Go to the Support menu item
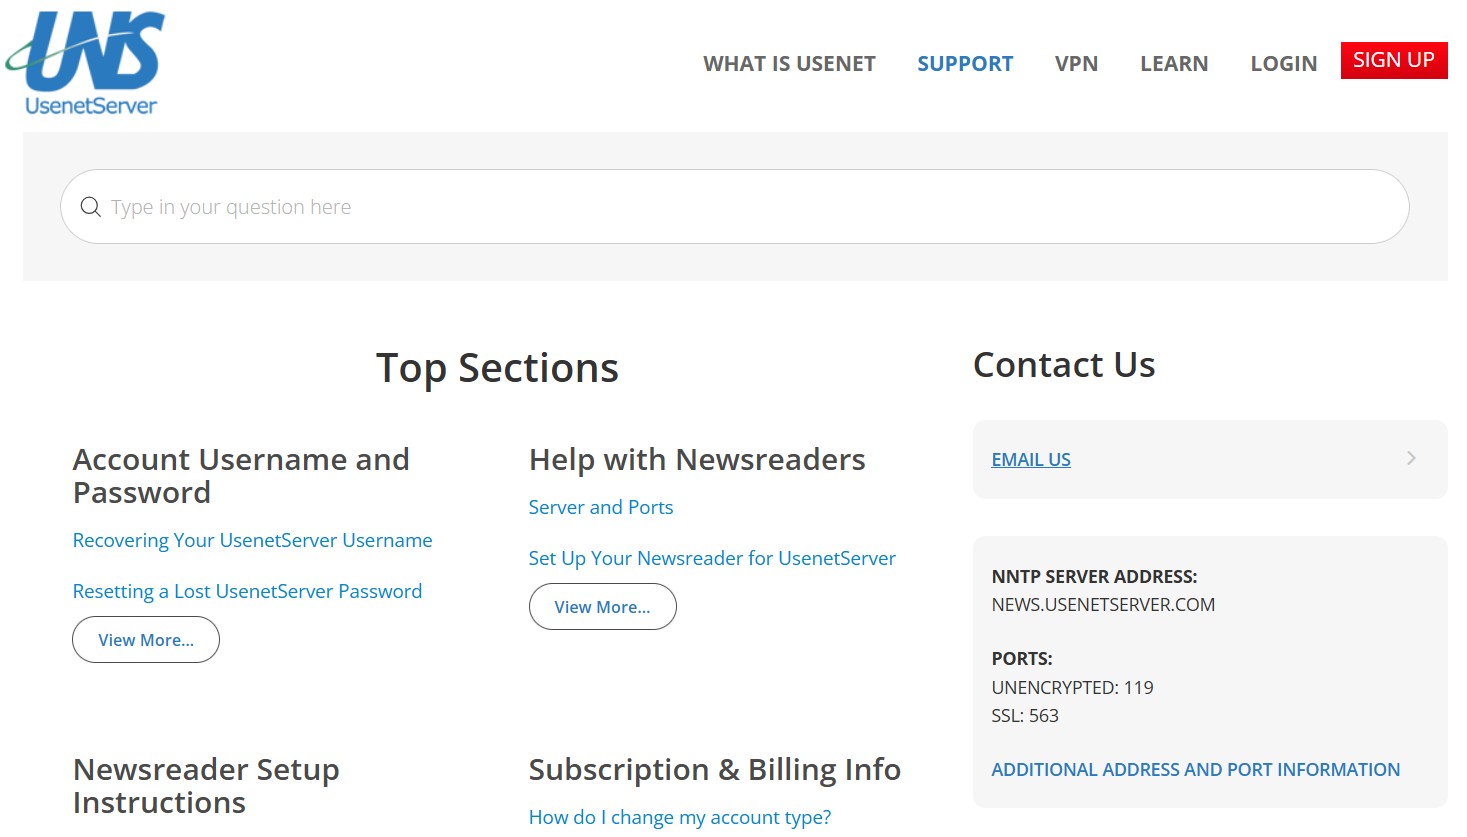The image size is (1467, 837). (965, 64)
